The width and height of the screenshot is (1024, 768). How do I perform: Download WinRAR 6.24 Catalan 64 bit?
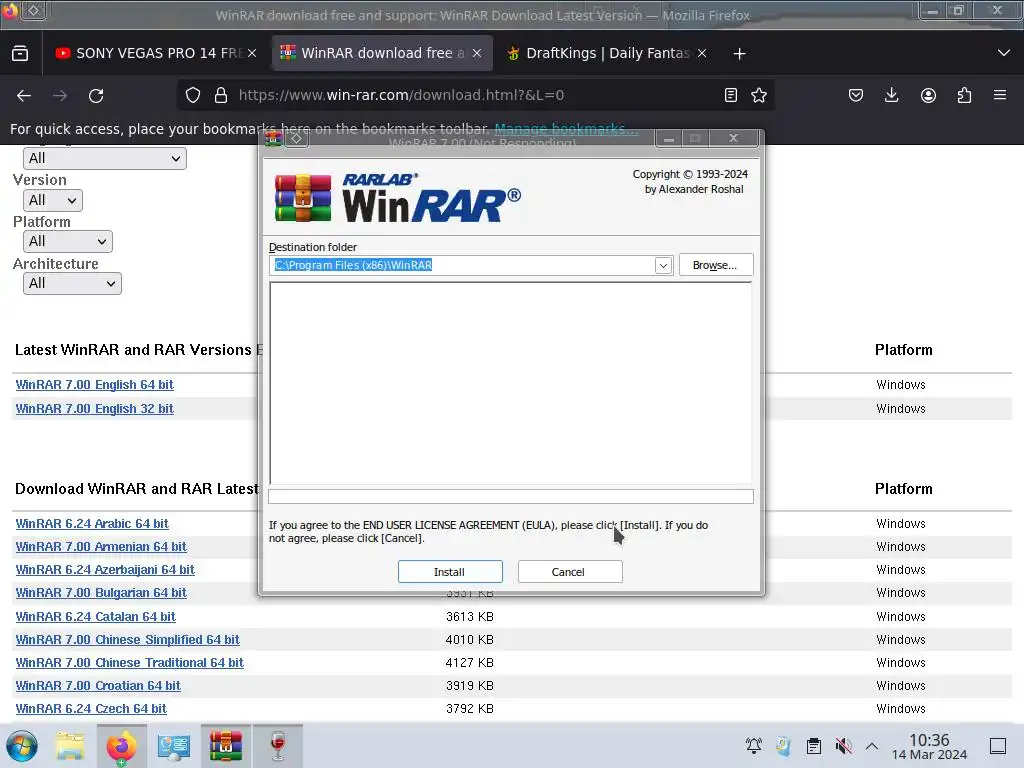[96, 616]
